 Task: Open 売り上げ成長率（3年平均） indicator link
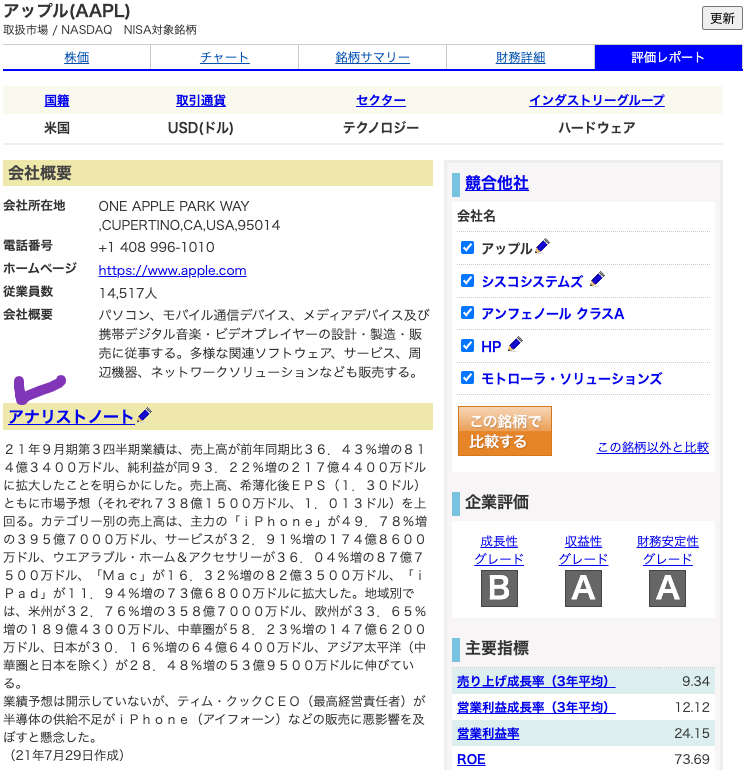pyautogui.click(x=536, y=681)
